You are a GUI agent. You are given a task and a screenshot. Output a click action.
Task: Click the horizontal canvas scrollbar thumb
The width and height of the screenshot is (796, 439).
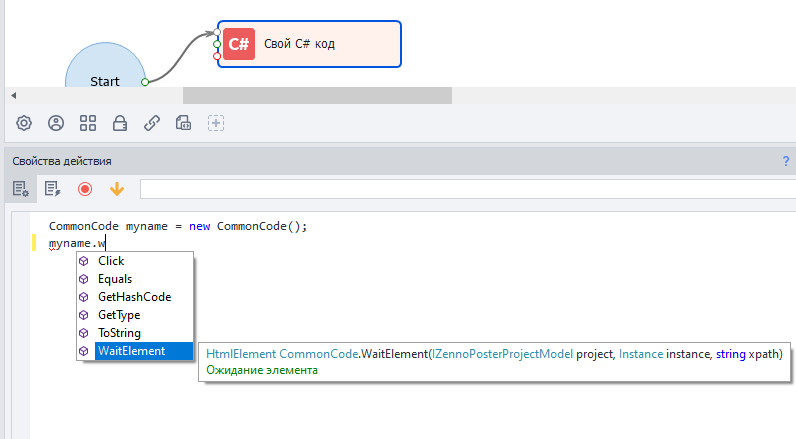(x=317, y=95)
